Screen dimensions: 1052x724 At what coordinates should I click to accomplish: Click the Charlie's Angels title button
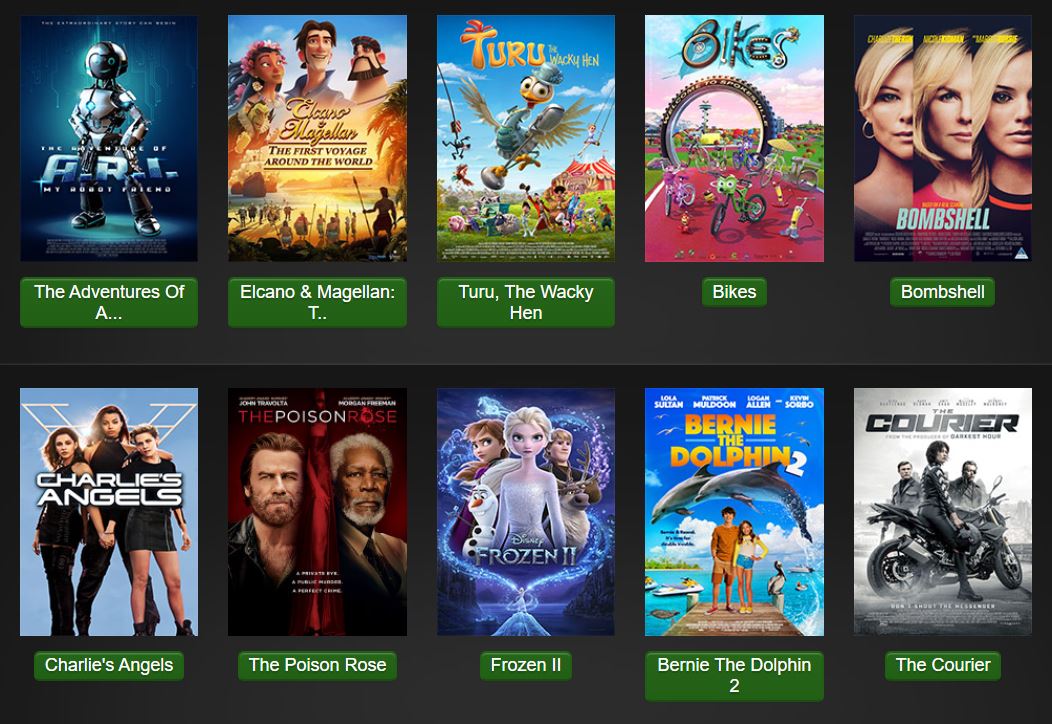click(109, 665)
